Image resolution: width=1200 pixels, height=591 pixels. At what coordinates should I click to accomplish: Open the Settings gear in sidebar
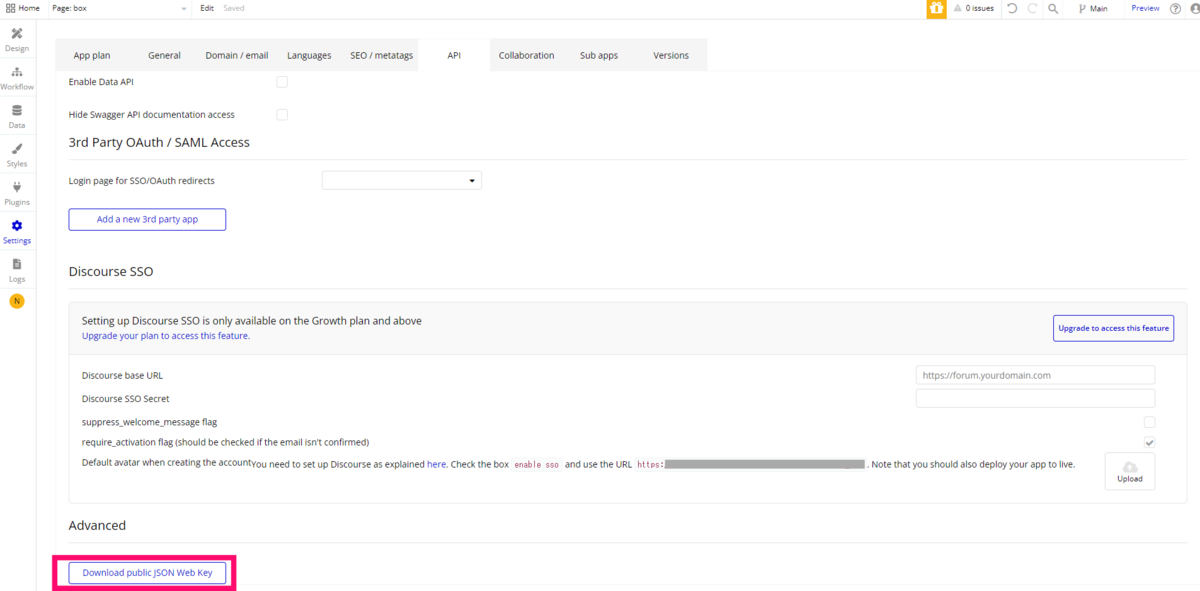click(17, 232)
